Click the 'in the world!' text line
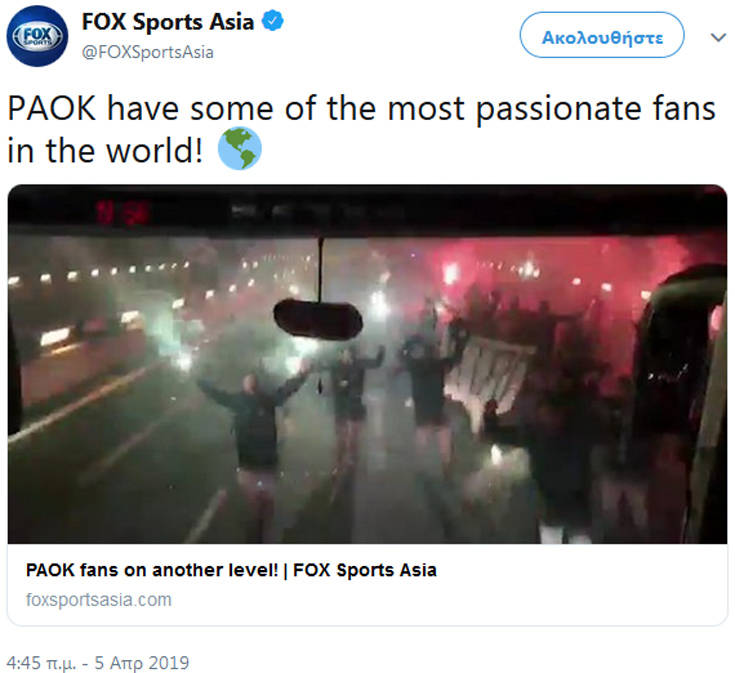735x673 pixels. [105, 151]
